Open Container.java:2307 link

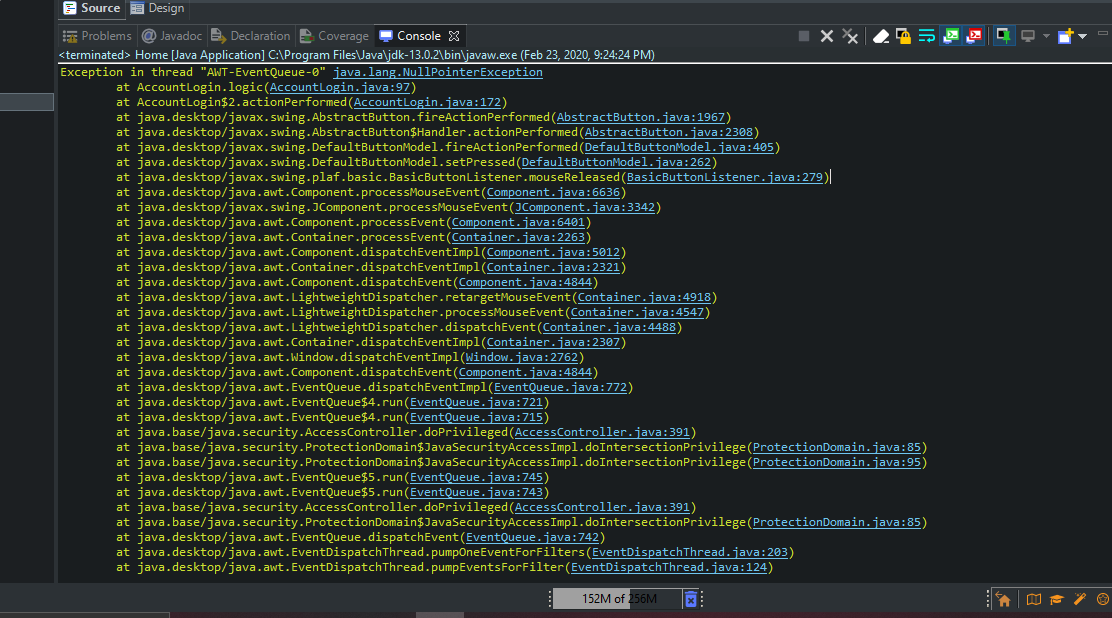553,342
